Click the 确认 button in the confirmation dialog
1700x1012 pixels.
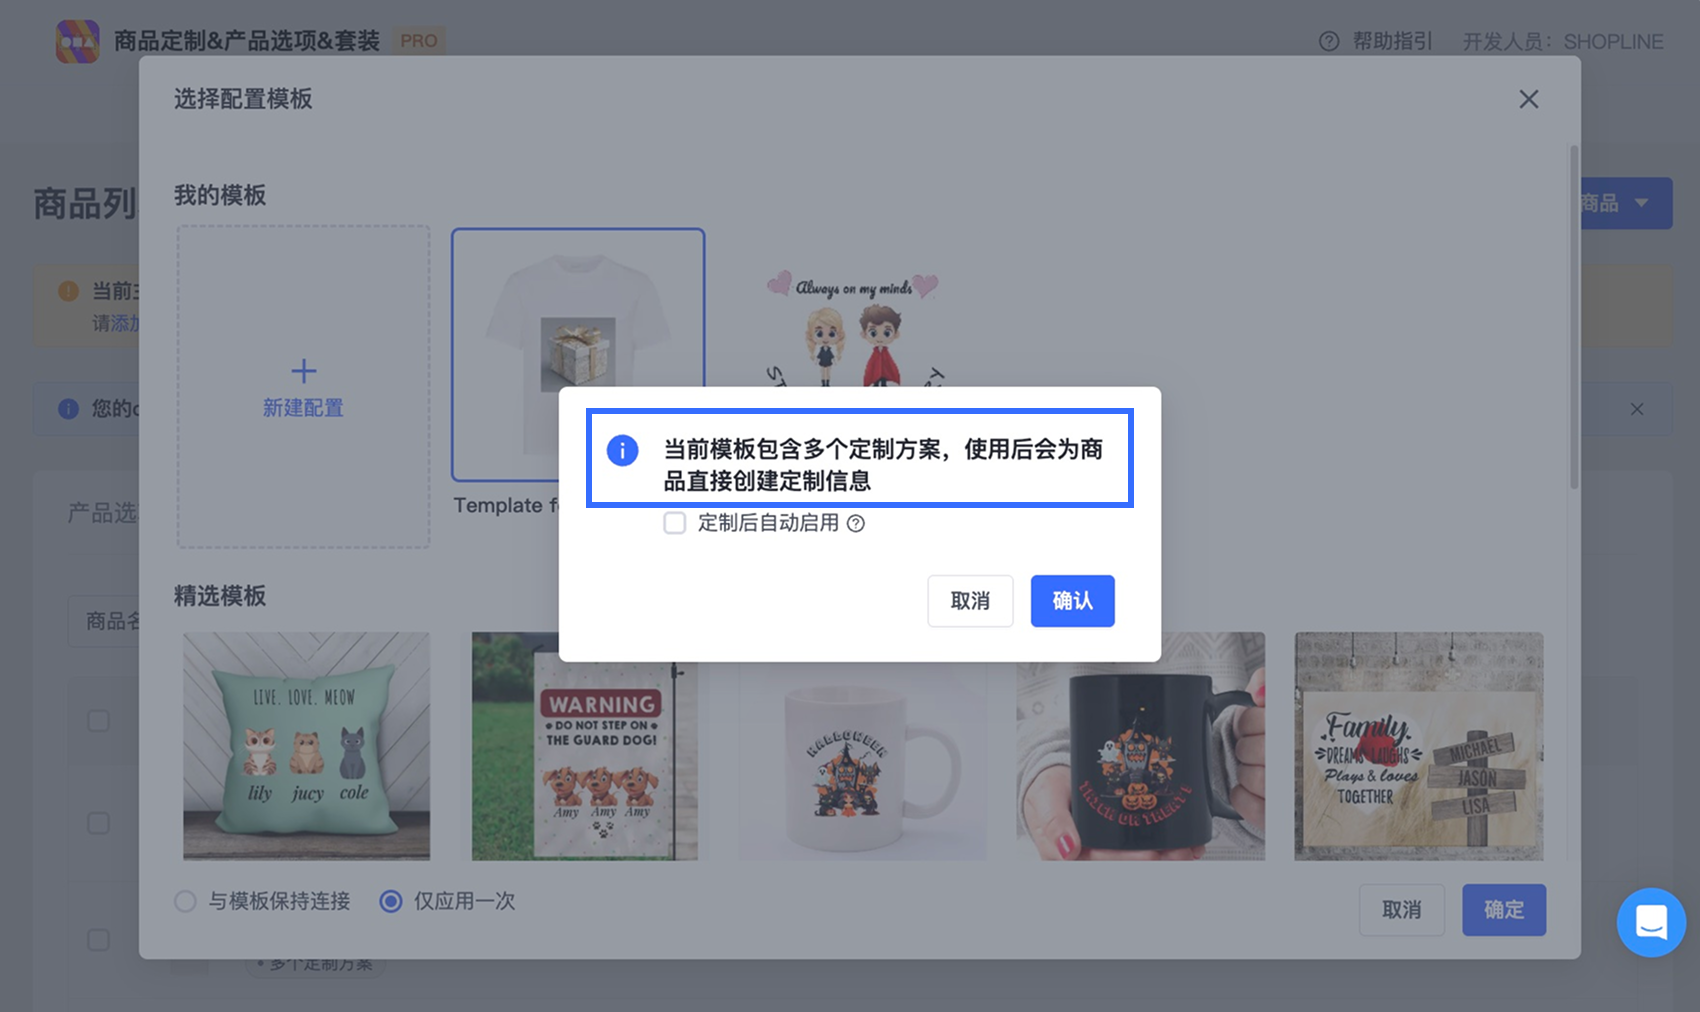click(x=1072, y=601)
